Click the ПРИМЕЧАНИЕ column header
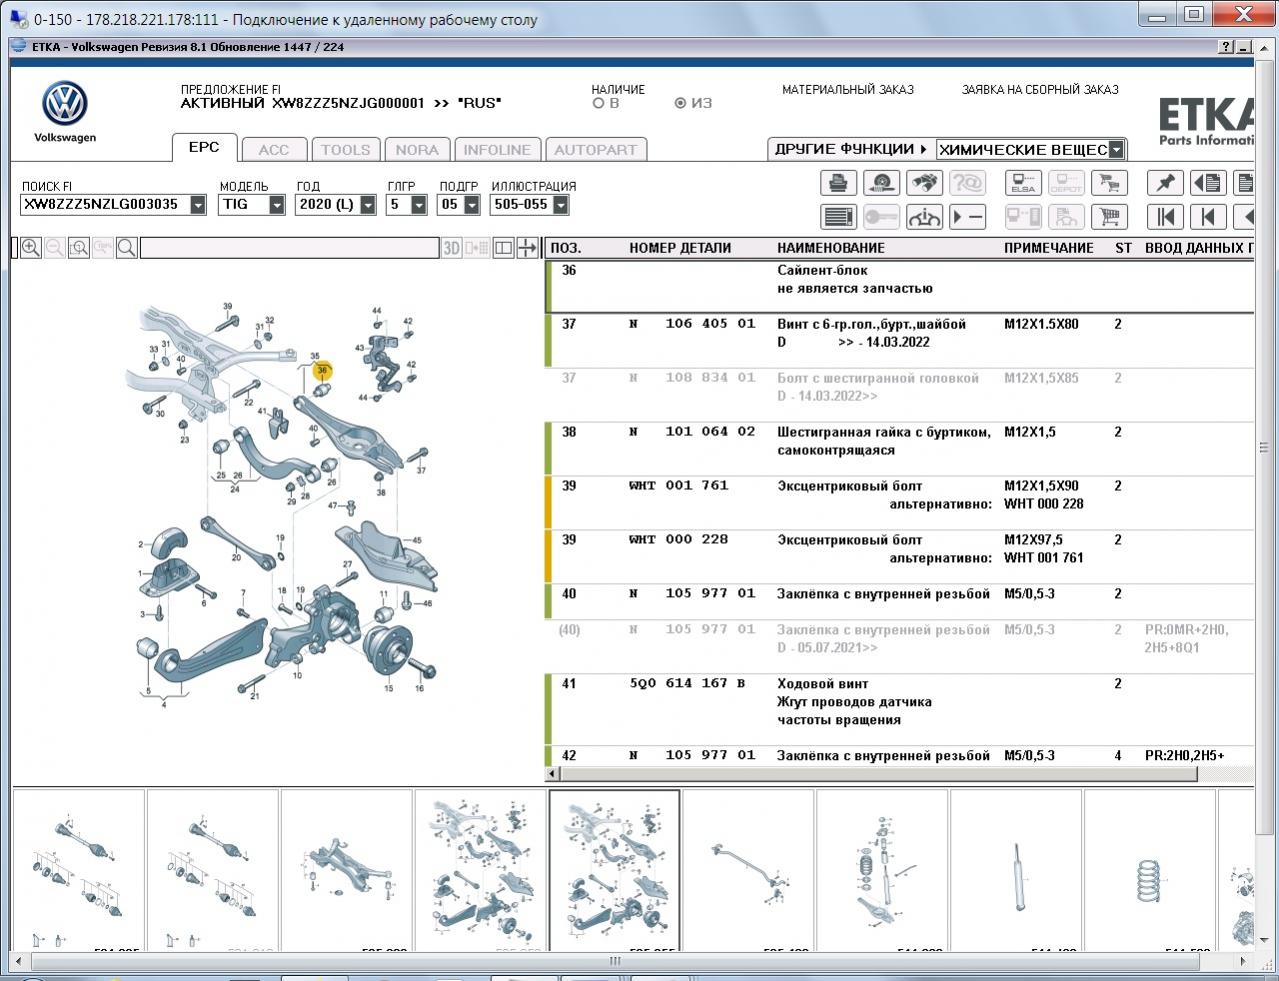The image size is (1279, 981). coord(1049,248)
